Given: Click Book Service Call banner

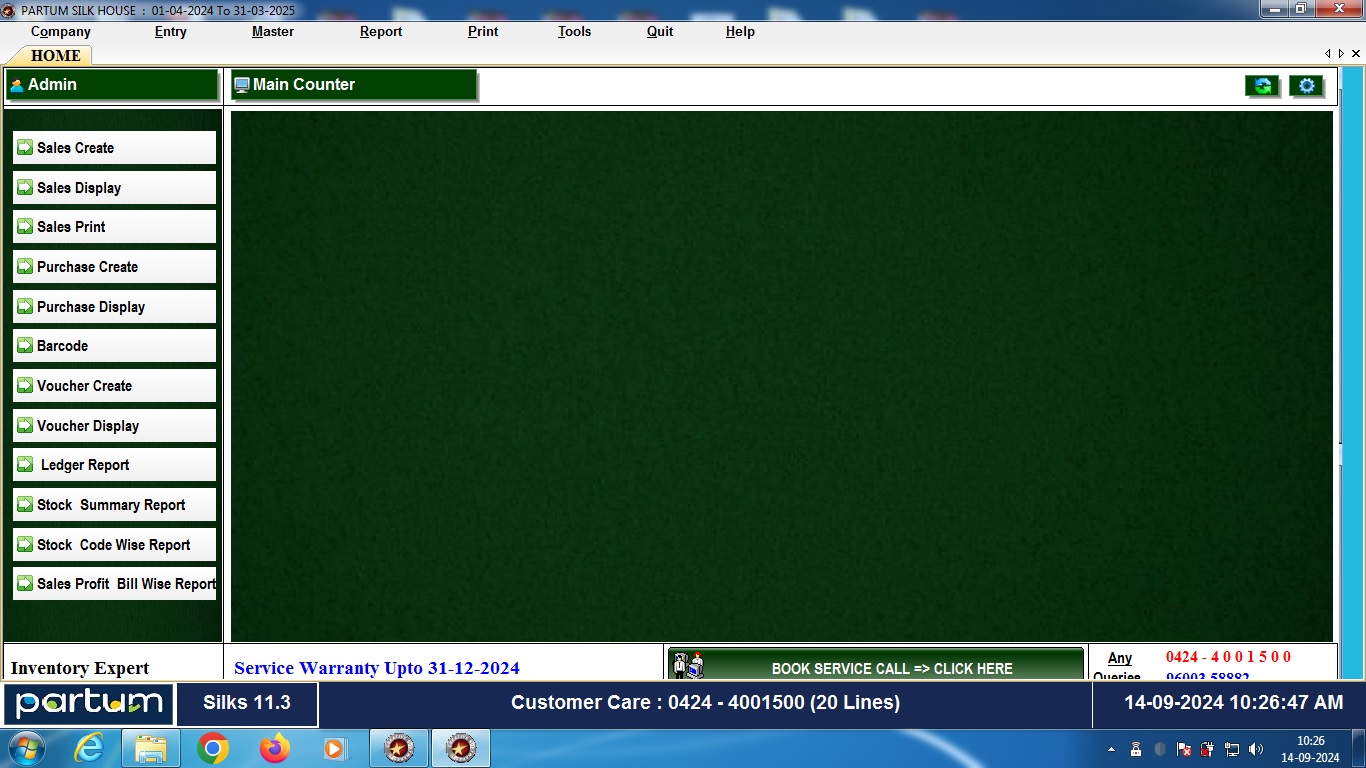Looking at the screenshot, I should 876,665.
